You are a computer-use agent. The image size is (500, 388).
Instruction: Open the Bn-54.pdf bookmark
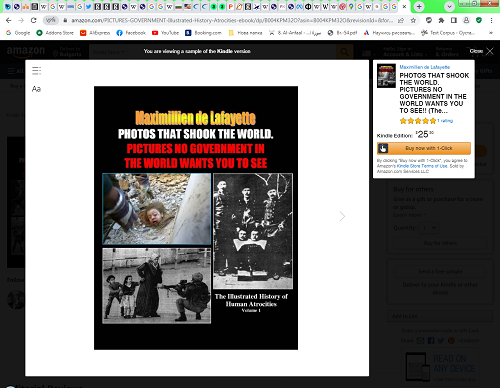pos(342,33)
